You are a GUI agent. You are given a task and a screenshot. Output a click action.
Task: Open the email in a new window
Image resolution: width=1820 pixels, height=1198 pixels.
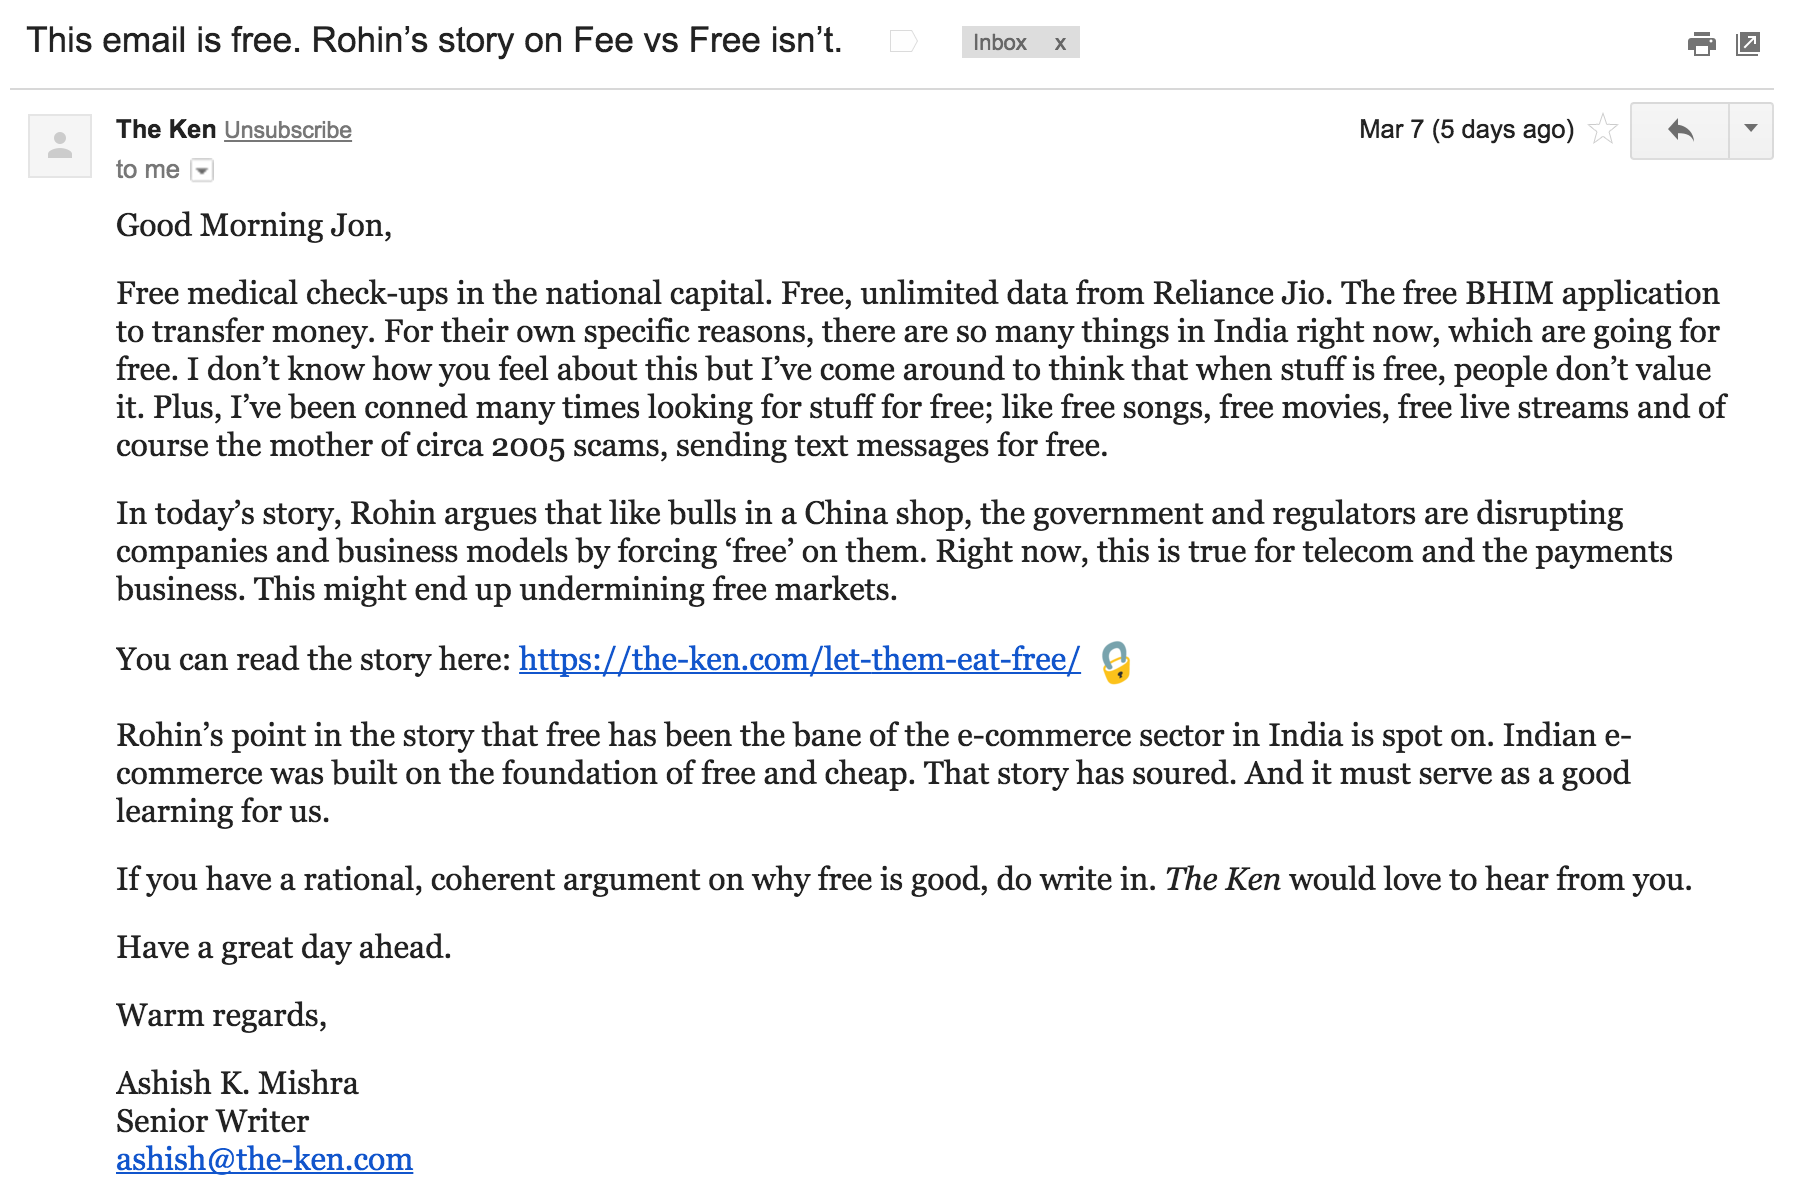(1748, 44)
